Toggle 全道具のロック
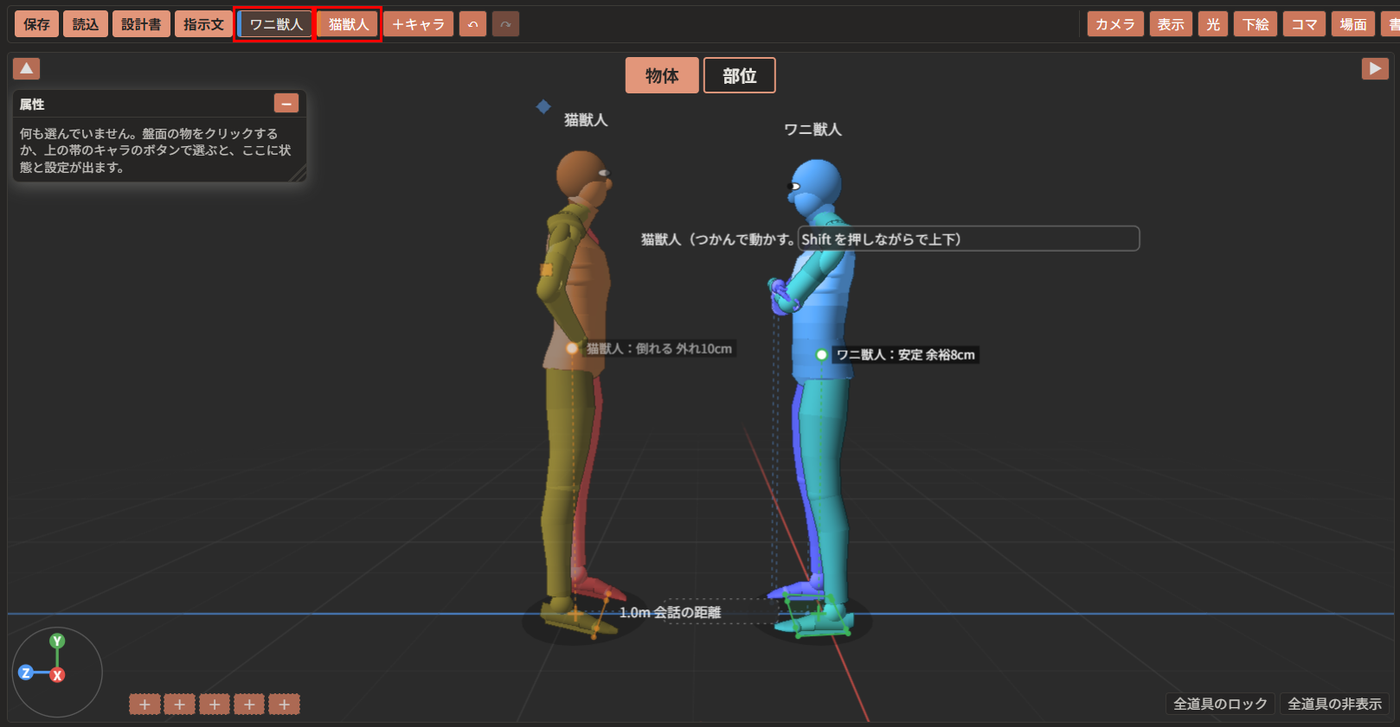This screenshot has width=1400, height=727. pos(1221,704)
